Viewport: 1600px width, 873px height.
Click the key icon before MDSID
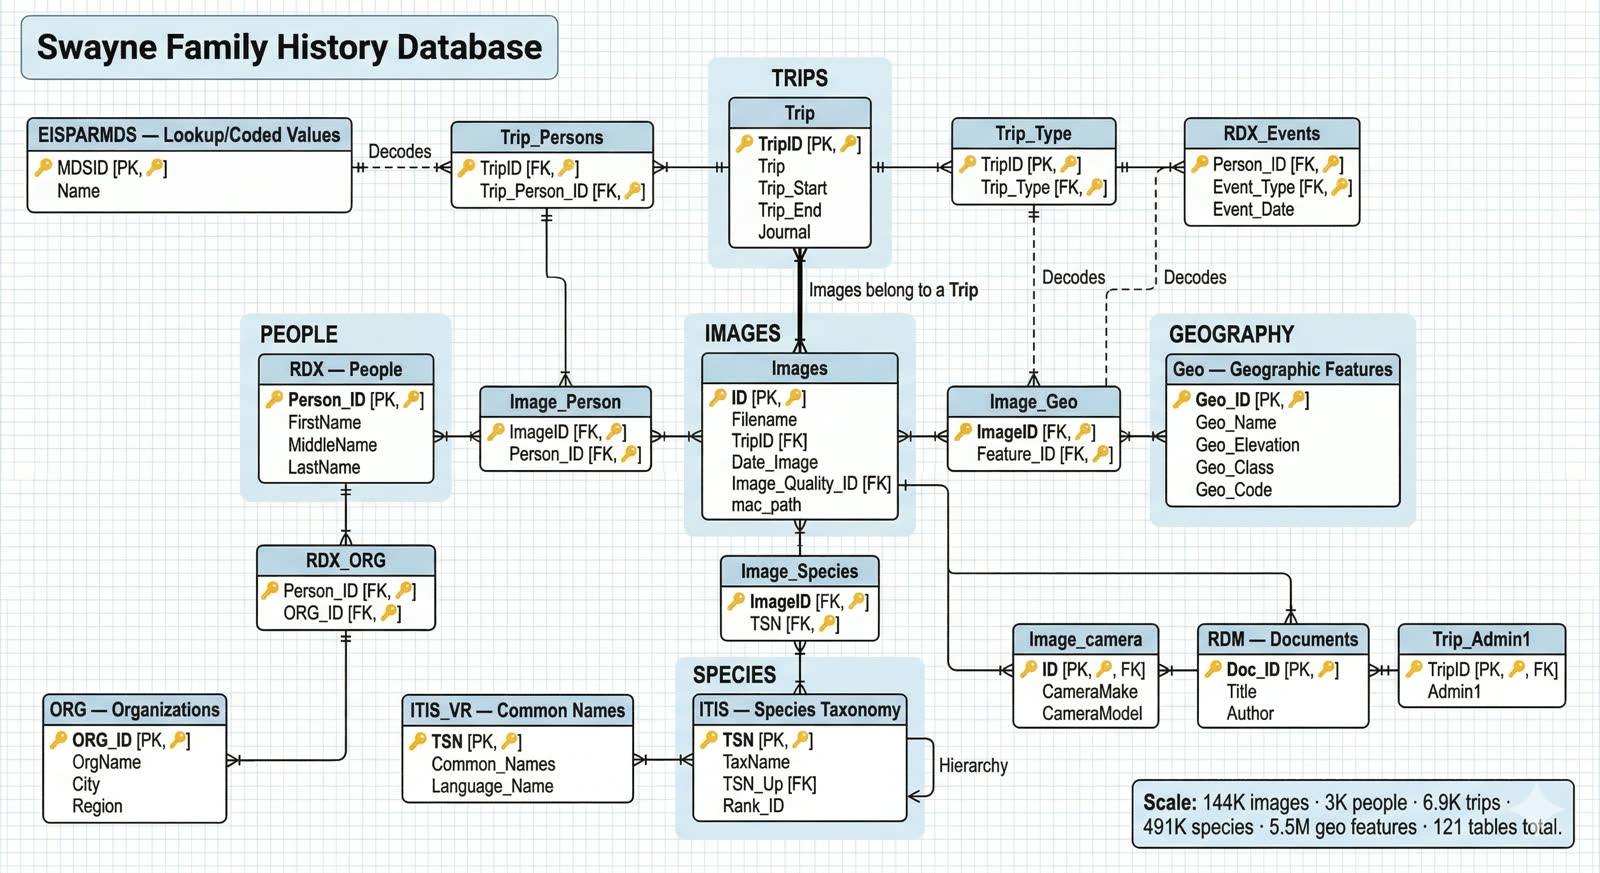pos(43,168)
